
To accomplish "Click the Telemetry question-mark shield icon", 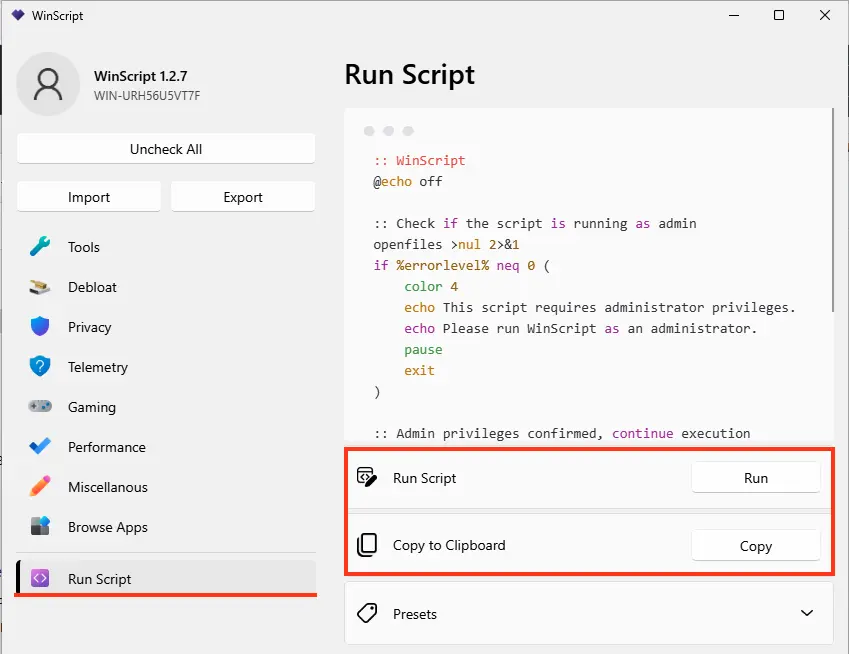I will 40,367.
